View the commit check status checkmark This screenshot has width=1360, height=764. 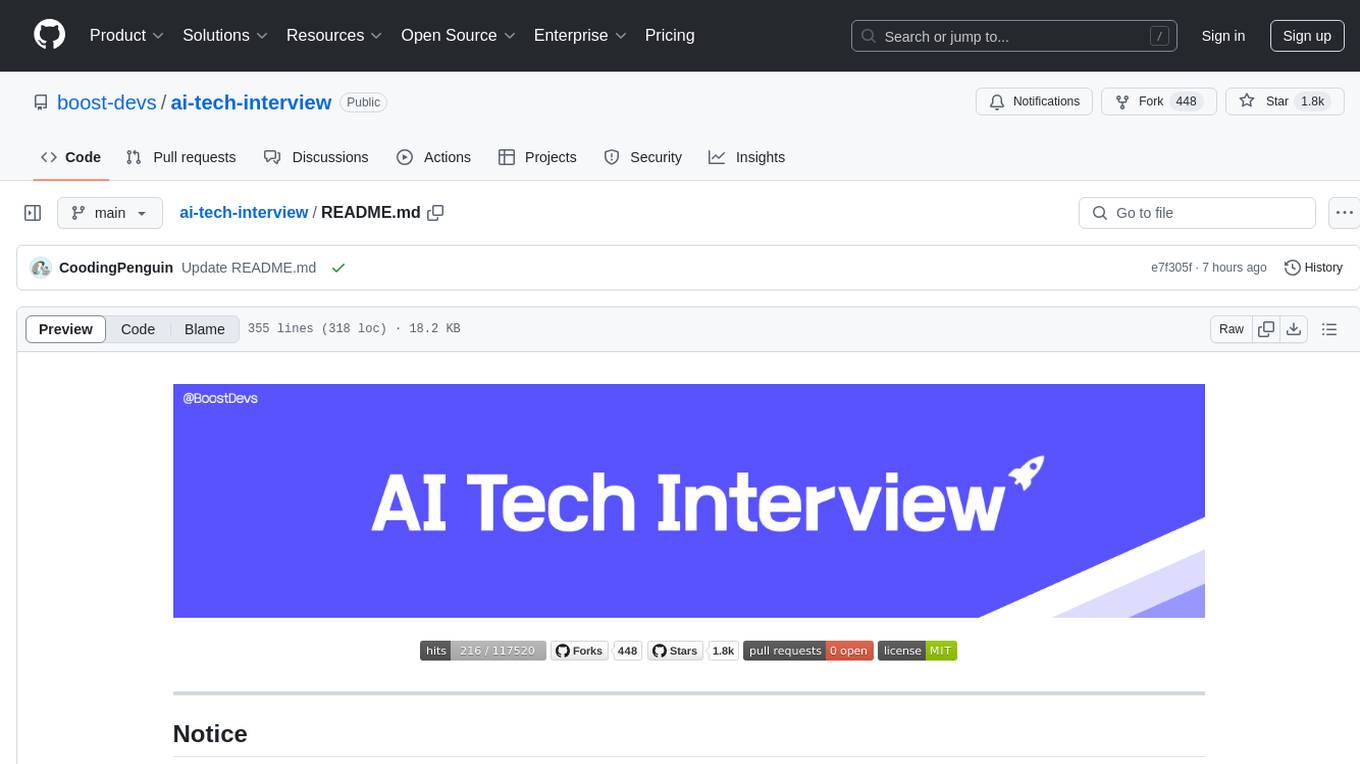(338, 268)
